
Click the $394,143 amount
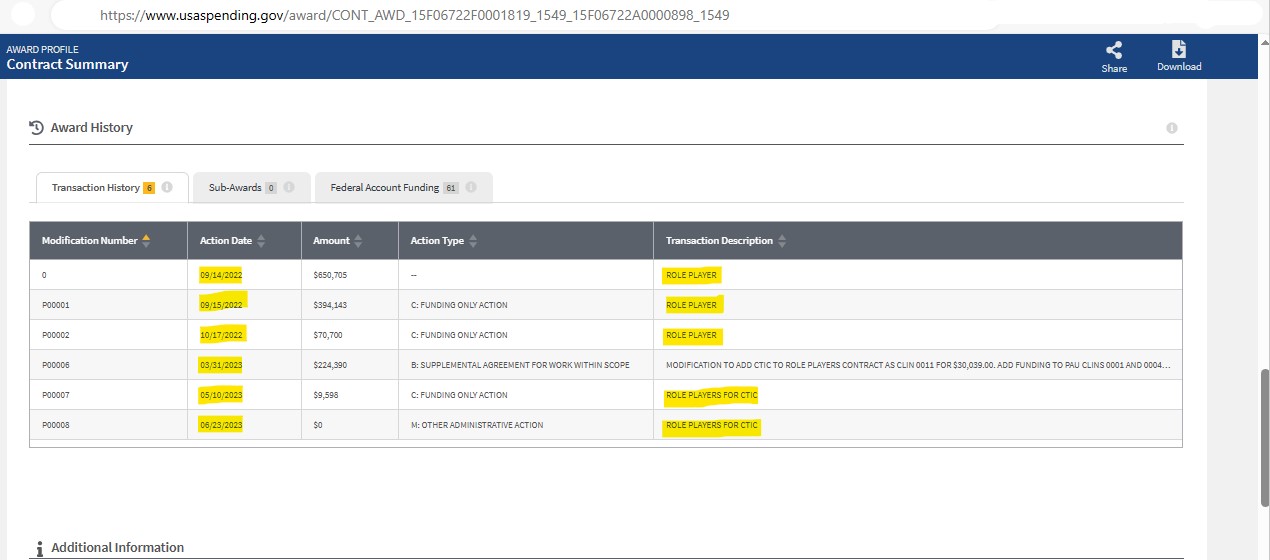(x=330, y=305)
